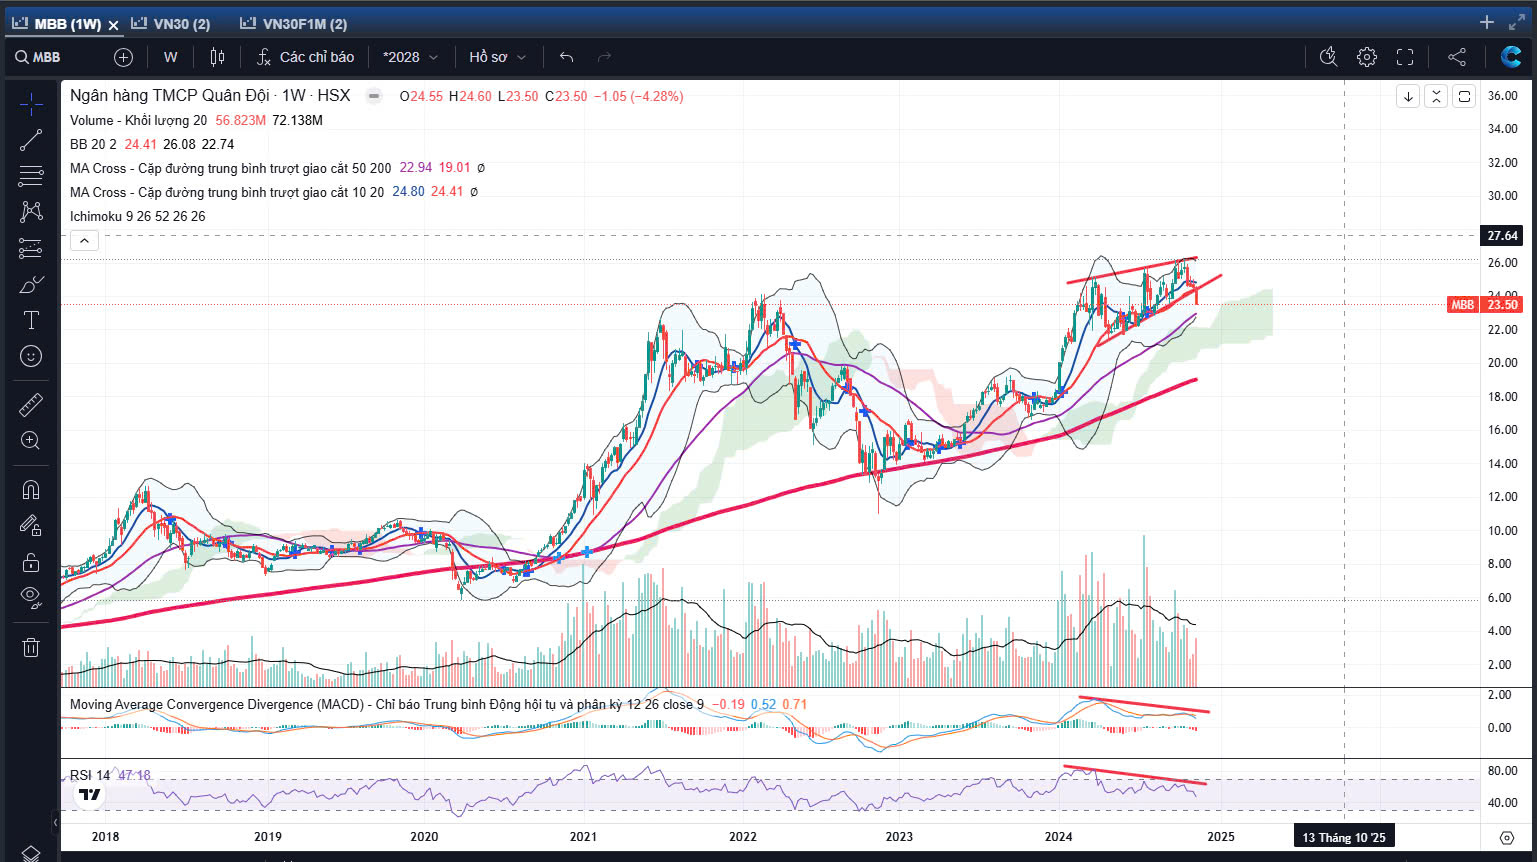Select the Ichimoku 9 26 52 26 legend
The width and height of the screenshot is (1537, 862).
pos(138,216)
